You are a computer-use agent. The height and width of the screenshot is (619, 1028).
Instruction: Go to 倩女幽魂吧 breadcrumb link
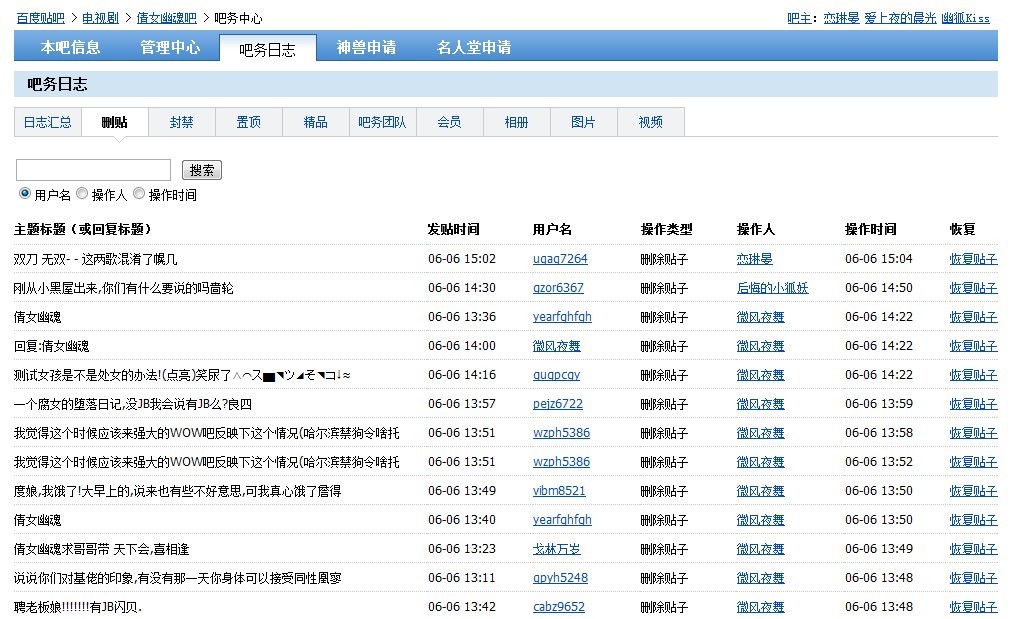point(167,18)
